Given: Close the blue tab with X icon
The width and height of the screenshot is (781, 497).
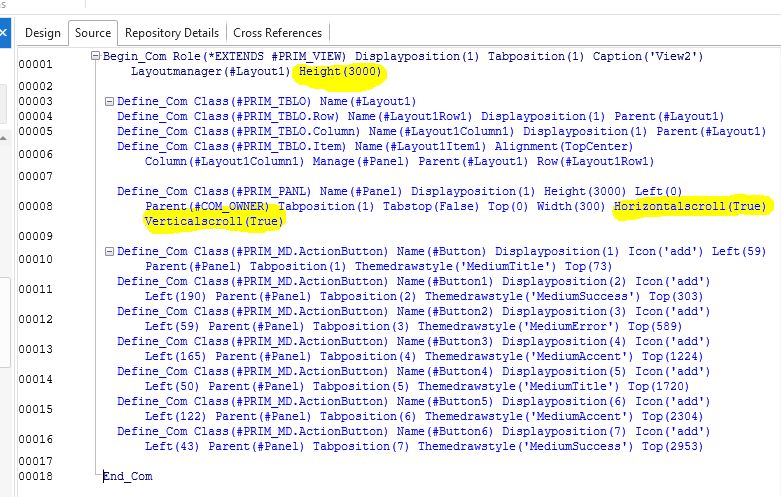Looking at the screenshot, I should click(3, 33).
